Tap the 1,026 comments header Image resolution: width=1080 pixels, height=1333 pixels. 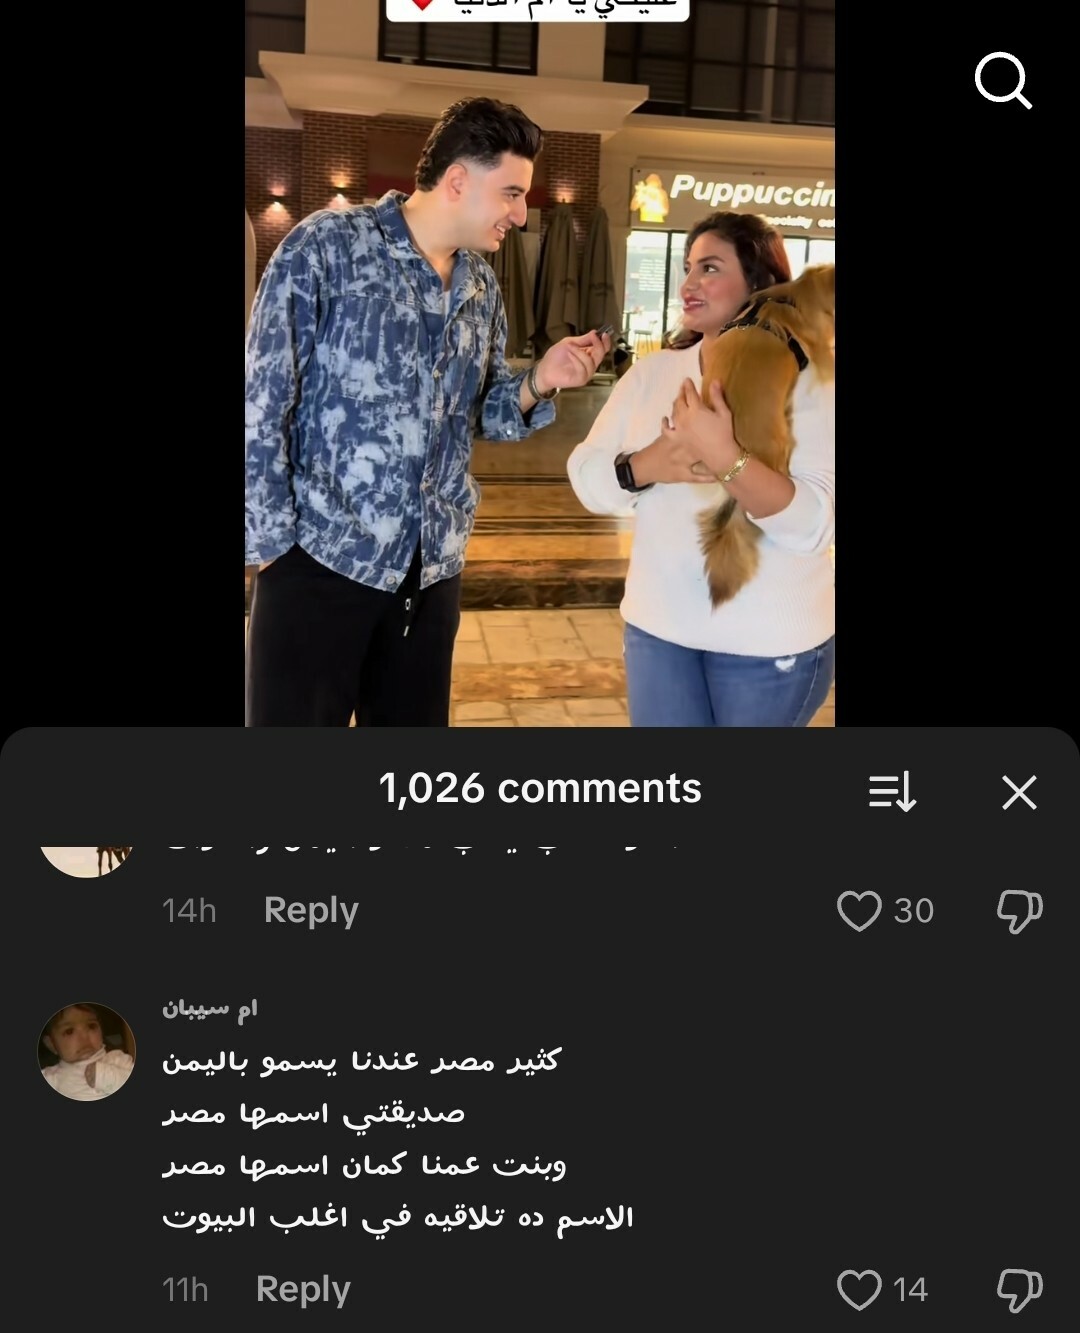540,788
